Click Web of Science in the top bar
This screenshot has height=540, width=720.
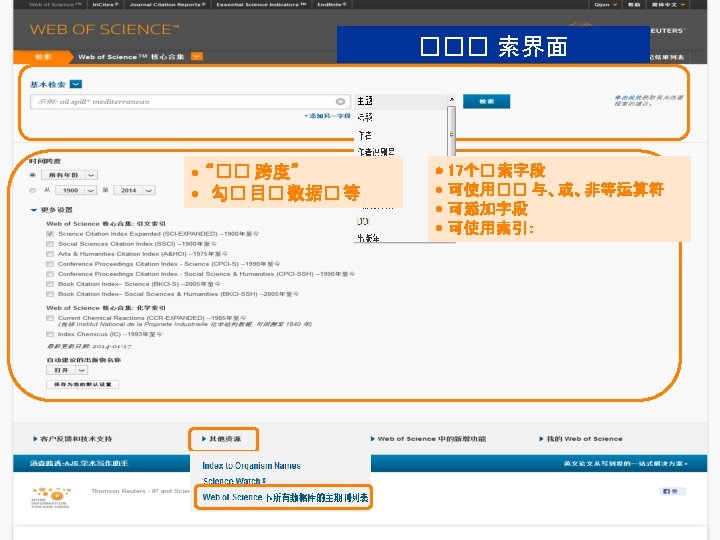click(55, 5)
